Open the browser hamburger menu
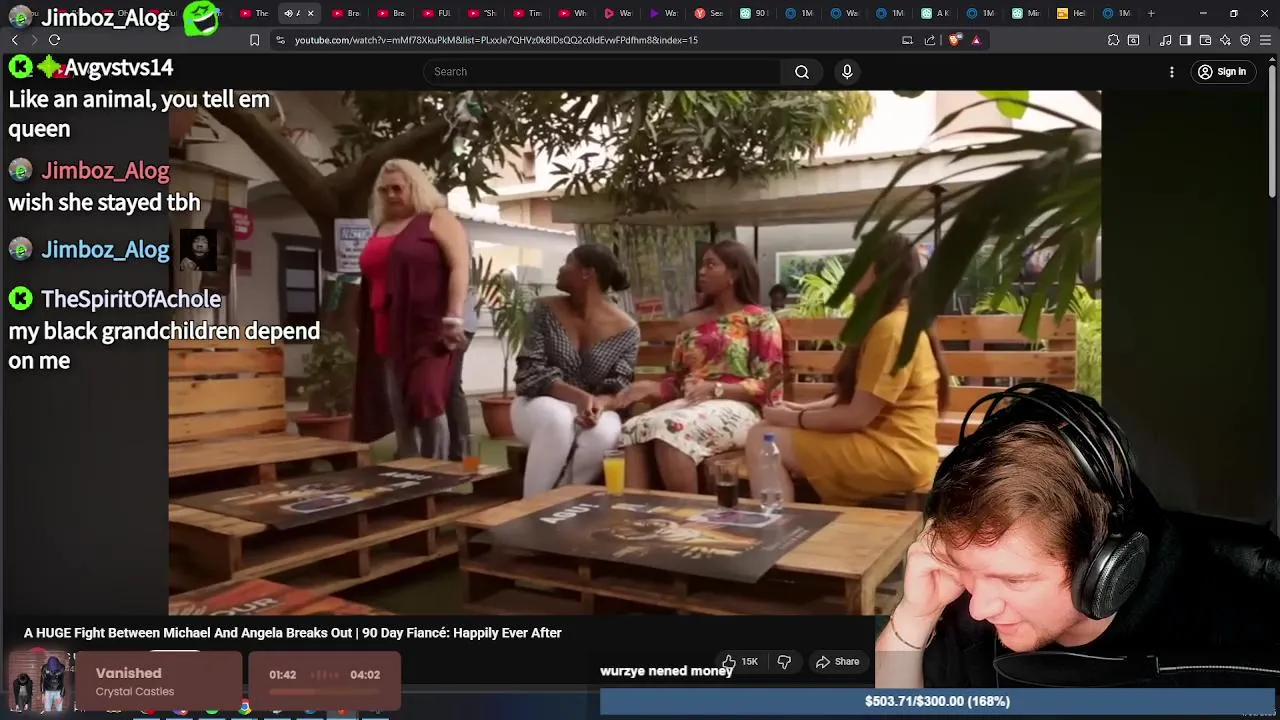This screenshot has height=720, width=1280. point(1266,40)
